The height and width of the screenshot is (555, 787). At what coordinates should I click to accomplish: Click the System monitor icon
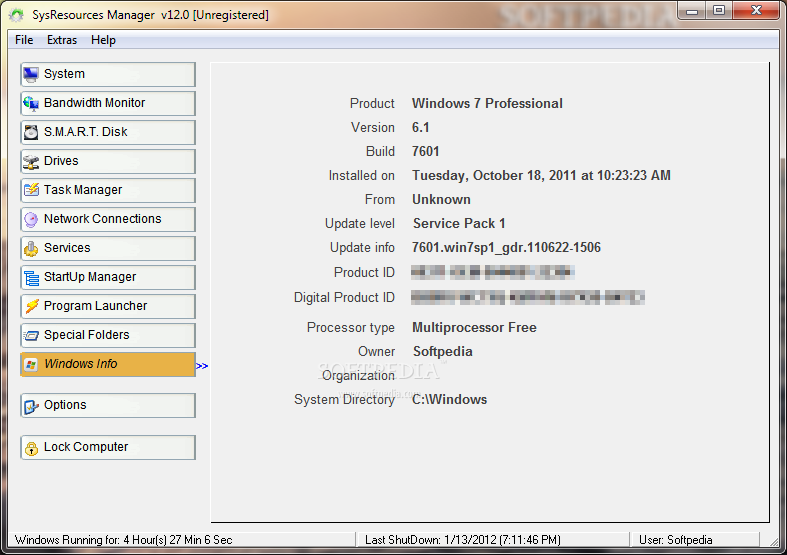31,75
